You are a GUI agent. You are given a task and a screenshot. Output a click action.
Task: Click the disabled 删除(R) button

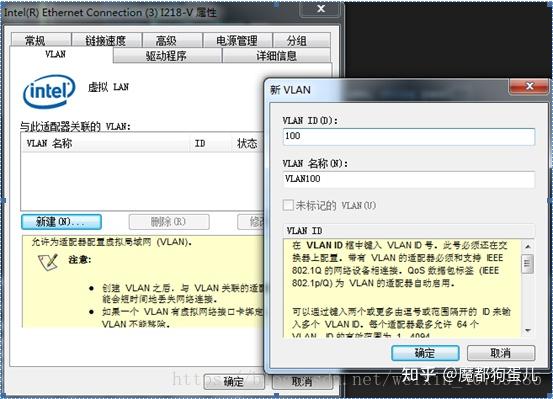(x=169, y=222)
